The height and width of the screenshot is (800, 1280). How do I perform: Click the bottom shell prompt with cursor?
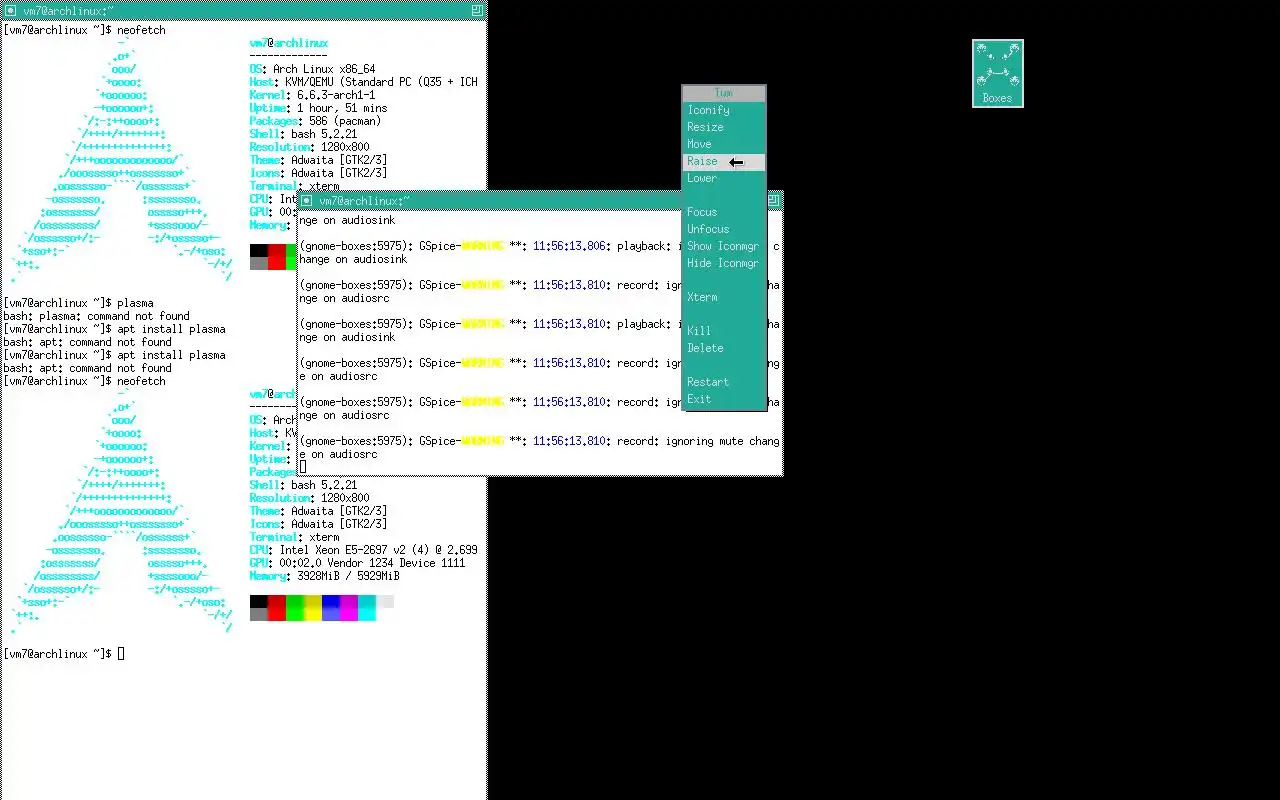pyautogui.click(x=64, y=654)
